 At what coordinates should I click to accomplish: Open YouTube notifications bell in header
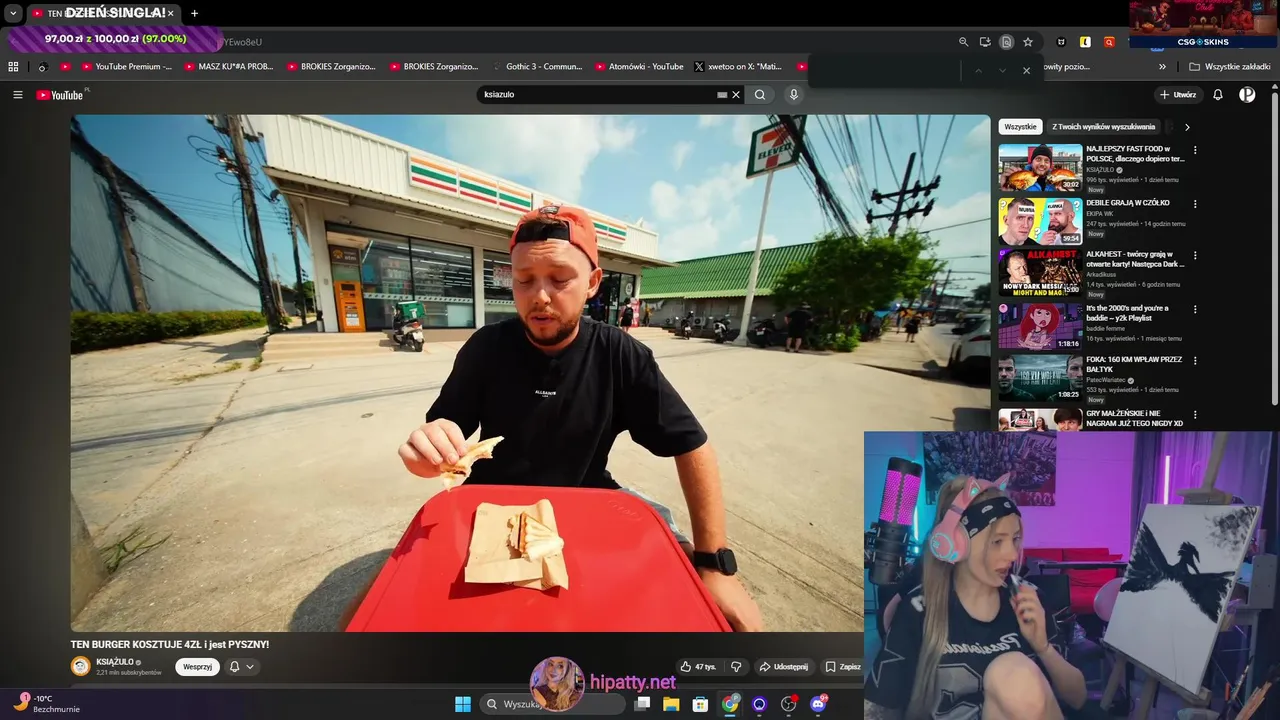tap(1218, 95)
